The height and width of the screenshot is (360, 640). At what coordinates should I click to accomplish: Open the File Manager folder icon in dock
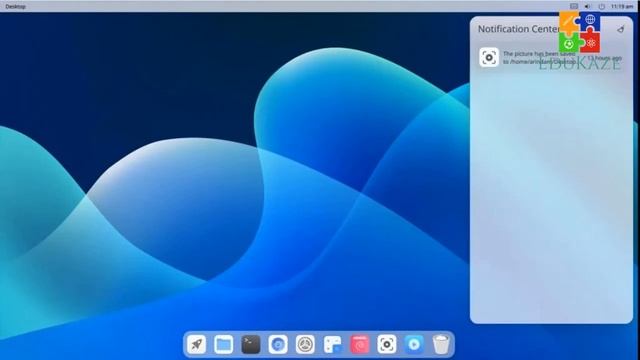[224, 344]
